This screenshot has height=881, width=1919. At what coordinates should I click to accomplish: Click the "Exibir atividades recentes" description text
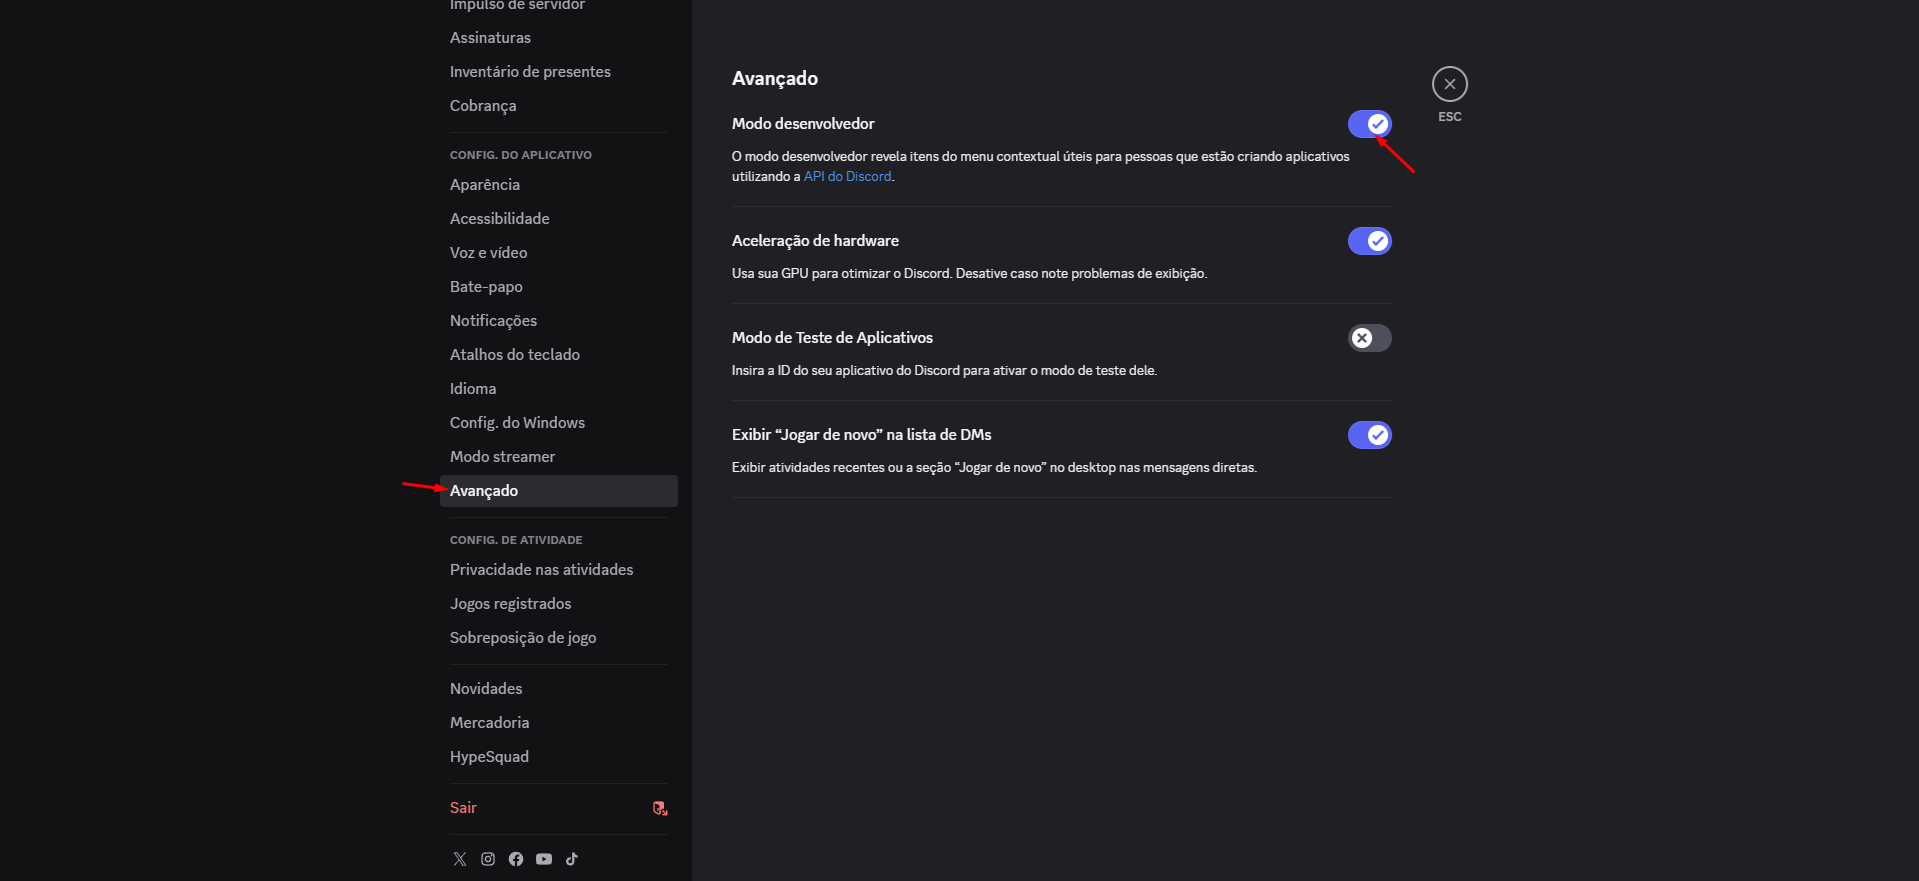(994, 468)
